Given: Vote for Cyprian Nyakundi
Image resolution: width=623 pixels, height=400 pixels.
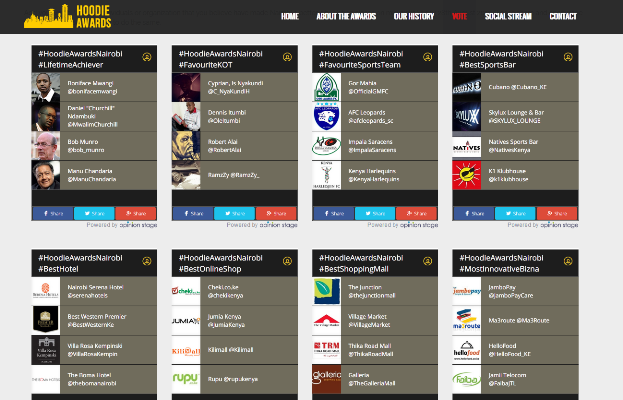Looking at the screenshot, I should point(234,87).
